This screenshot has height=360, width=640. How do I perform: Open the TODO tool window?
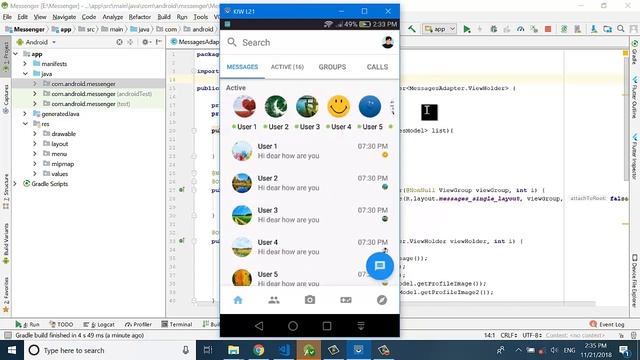[61, 324]
